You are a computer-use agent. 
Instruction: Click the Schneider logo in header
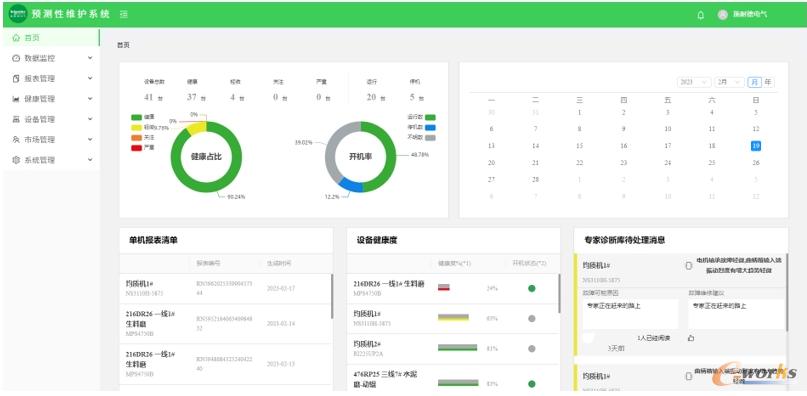(x=18, y=14)
